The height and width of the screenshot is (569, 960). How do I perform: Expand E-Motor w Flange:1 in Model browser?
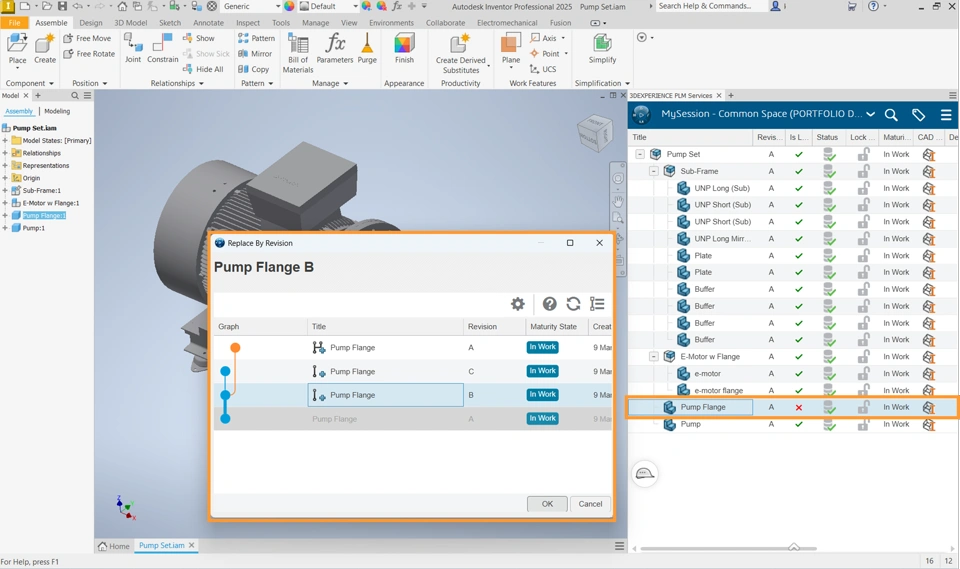click(x=5, y=203)
